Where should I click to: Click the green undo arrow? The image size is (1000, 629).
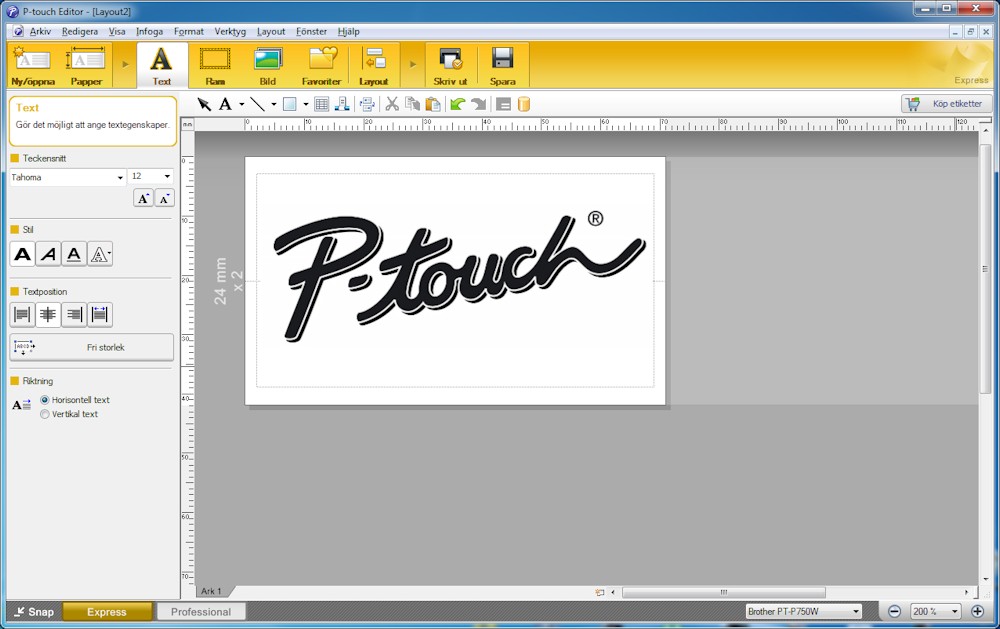[x=457, y=104]
